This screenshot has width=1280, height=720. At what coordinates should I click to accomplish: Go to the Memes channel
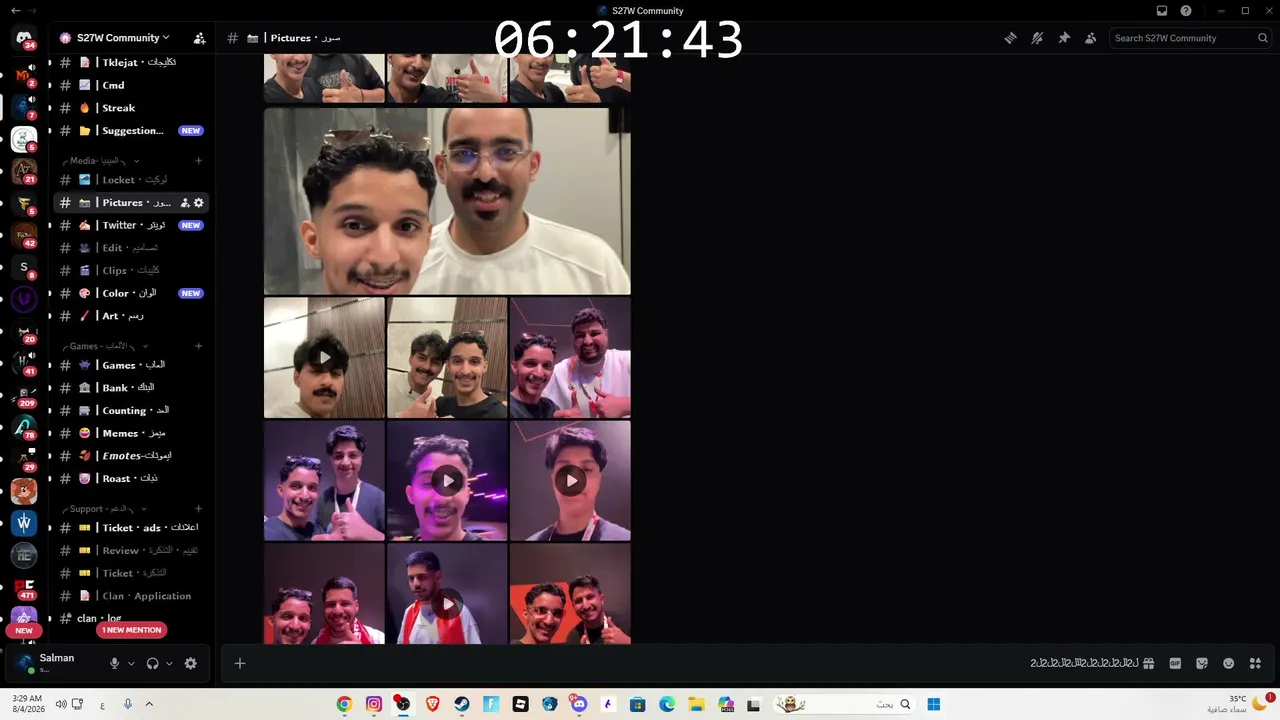click(x=130, y=433)
